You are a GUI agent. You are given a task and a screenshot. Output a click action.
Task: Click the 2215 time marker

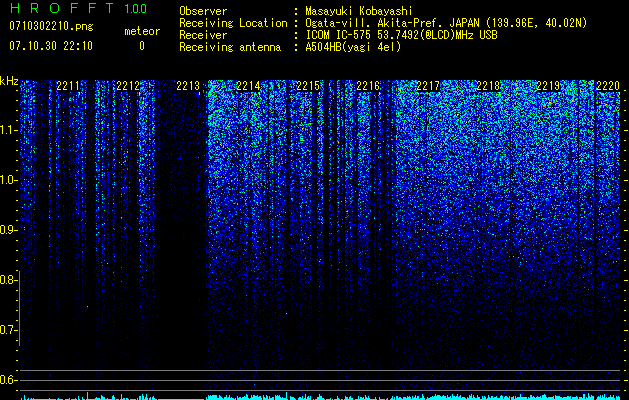308,85
